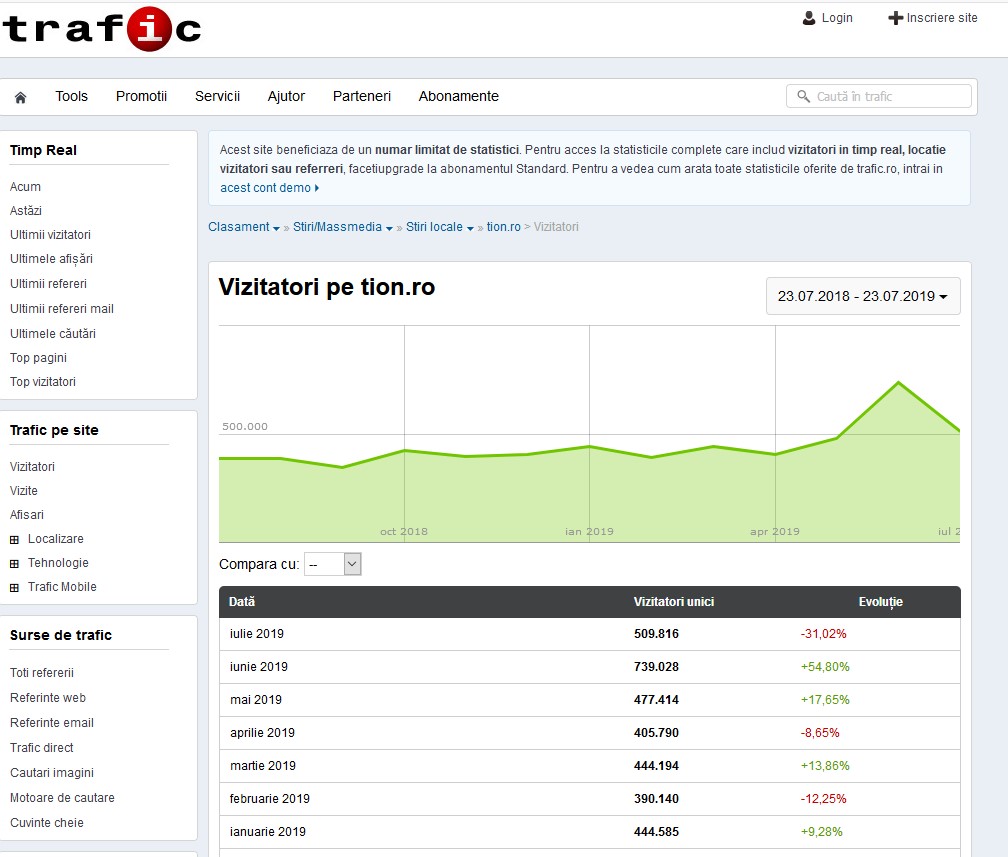The height and width of the screenshot is (857, 1008).
Task: Click aprilie 2019 row label
Action: [x=262, y=733]
